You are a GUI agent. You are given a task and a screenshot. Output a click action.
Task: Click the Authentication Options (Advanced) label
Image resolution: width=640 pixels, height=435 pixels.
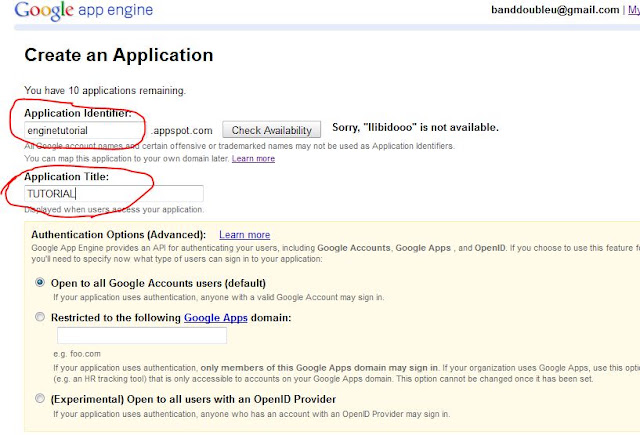(118, 235)
